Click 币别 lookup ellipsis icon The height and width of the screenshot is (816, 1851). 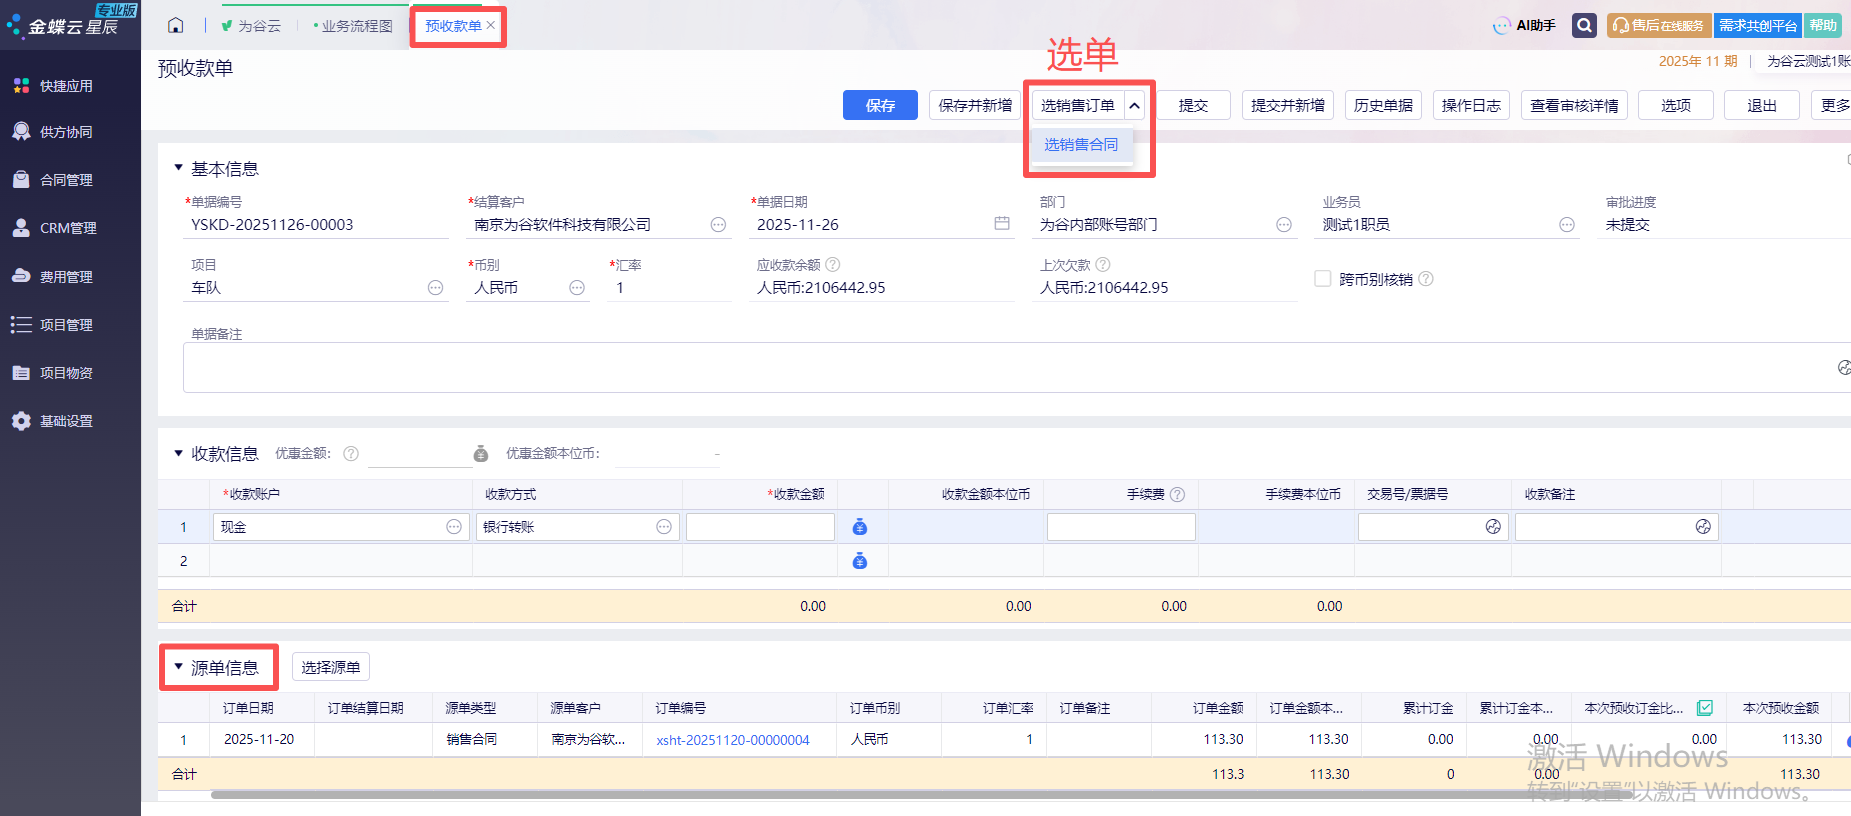(x=577, y=288)
